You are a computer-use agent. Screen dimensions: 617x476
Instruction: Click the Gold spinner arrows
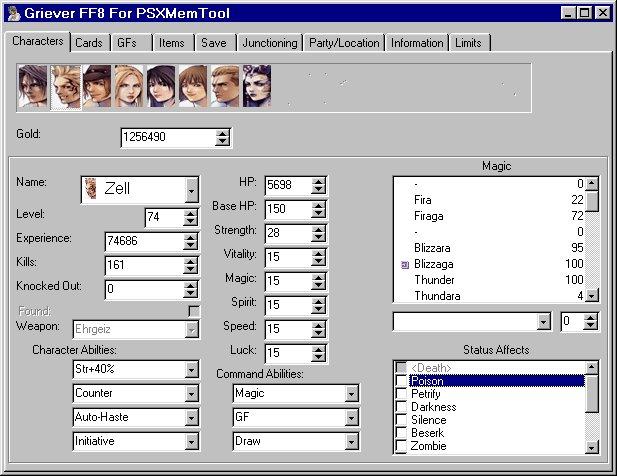point(222,137)
